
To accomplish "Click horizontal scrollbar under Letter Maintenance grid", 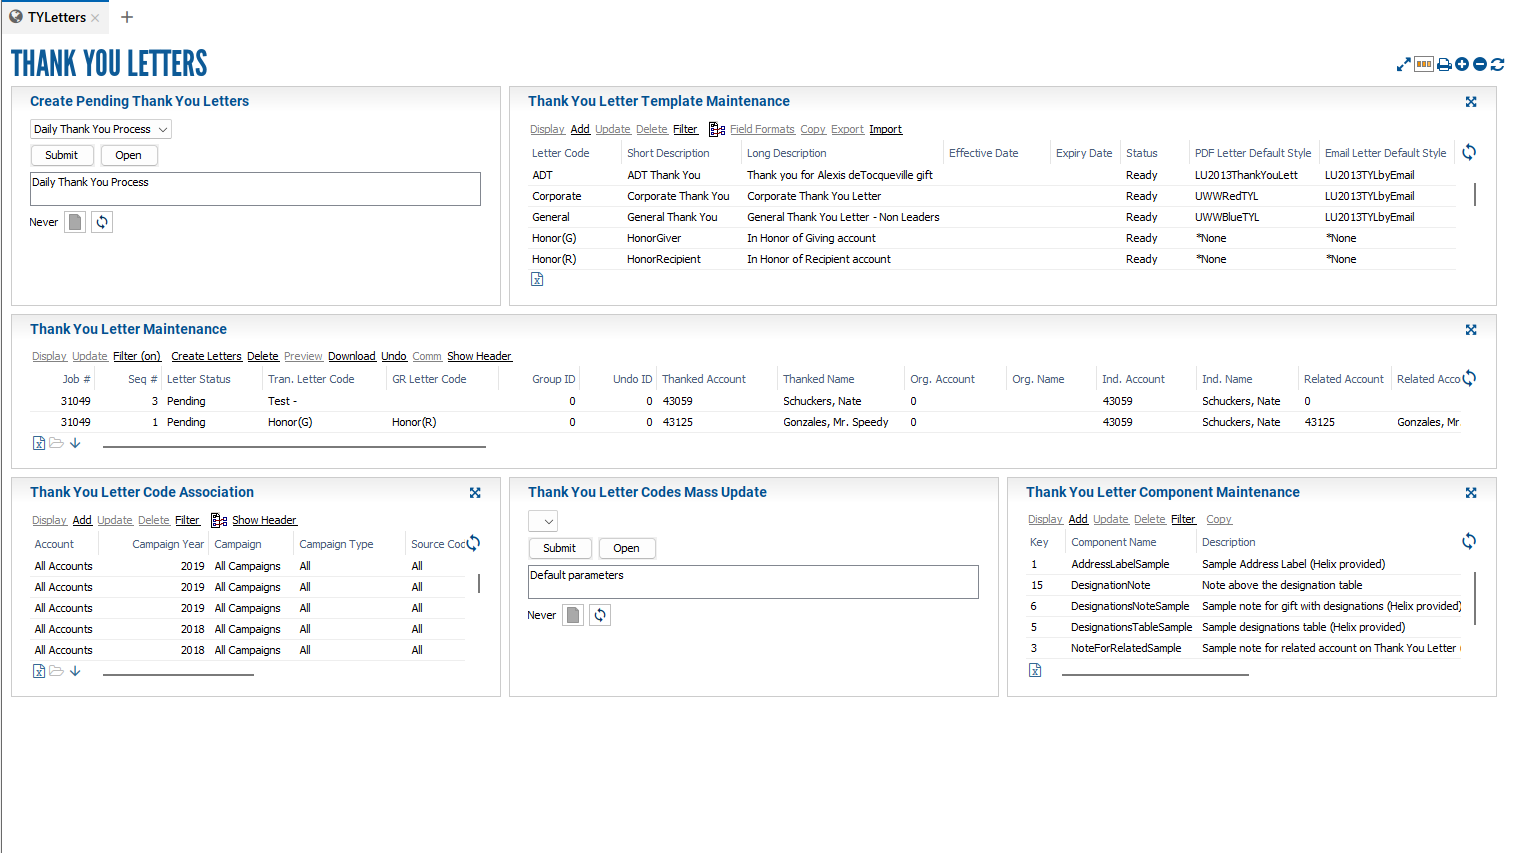I will click(294, 446).
